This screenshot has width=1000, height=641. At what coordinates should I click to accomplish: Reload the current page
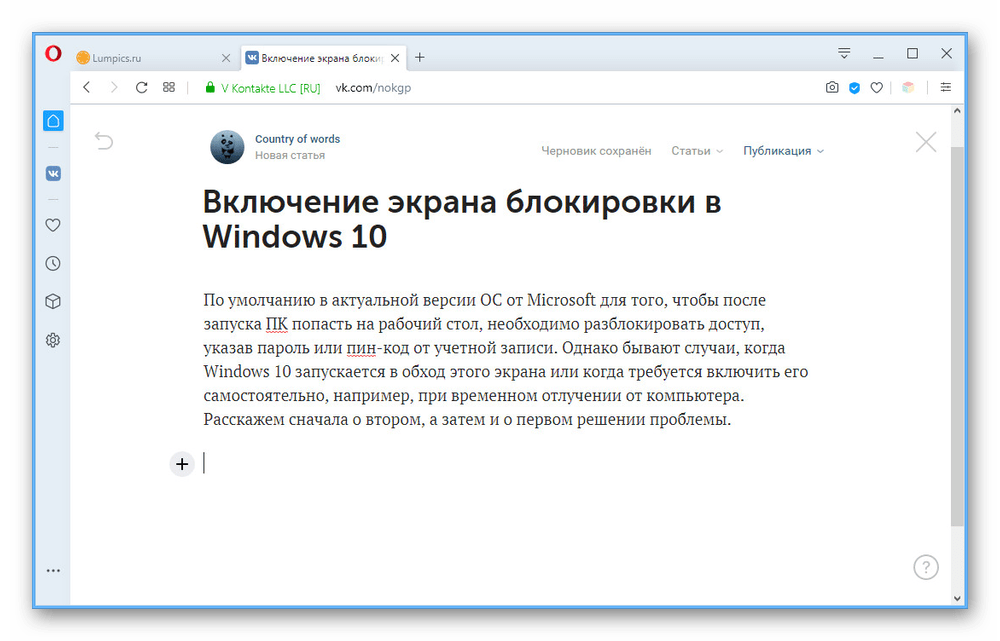(x=142, y=87)
